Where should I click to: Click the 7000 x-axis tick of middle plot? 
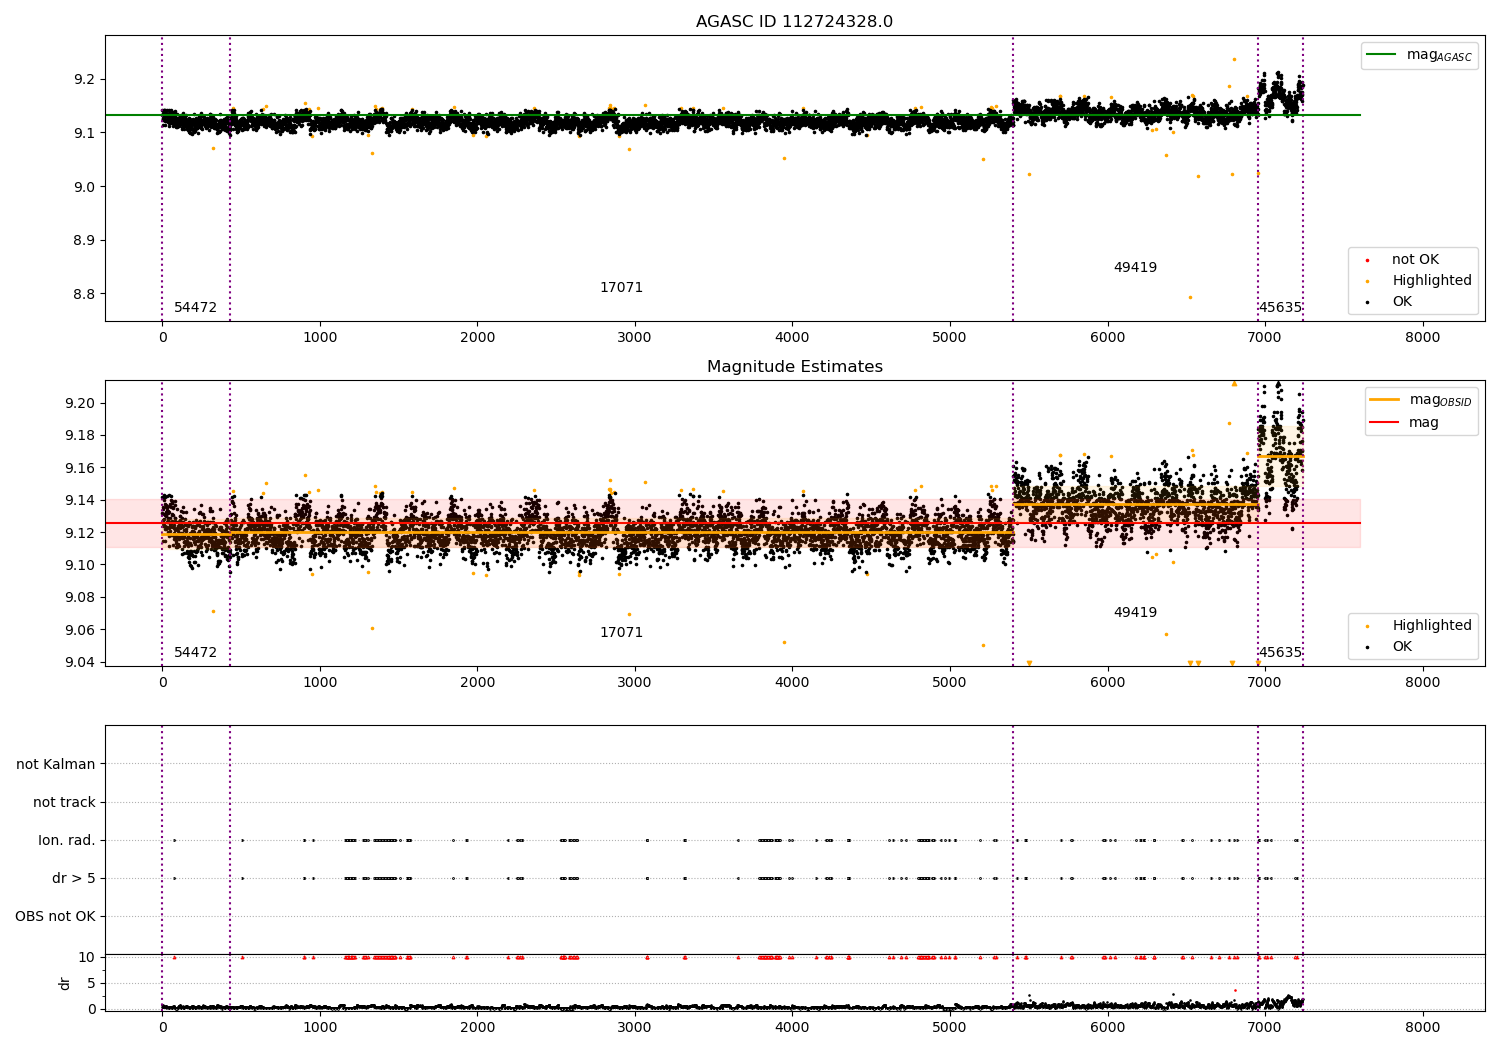pyautogui.click(x=1265, y=683)
